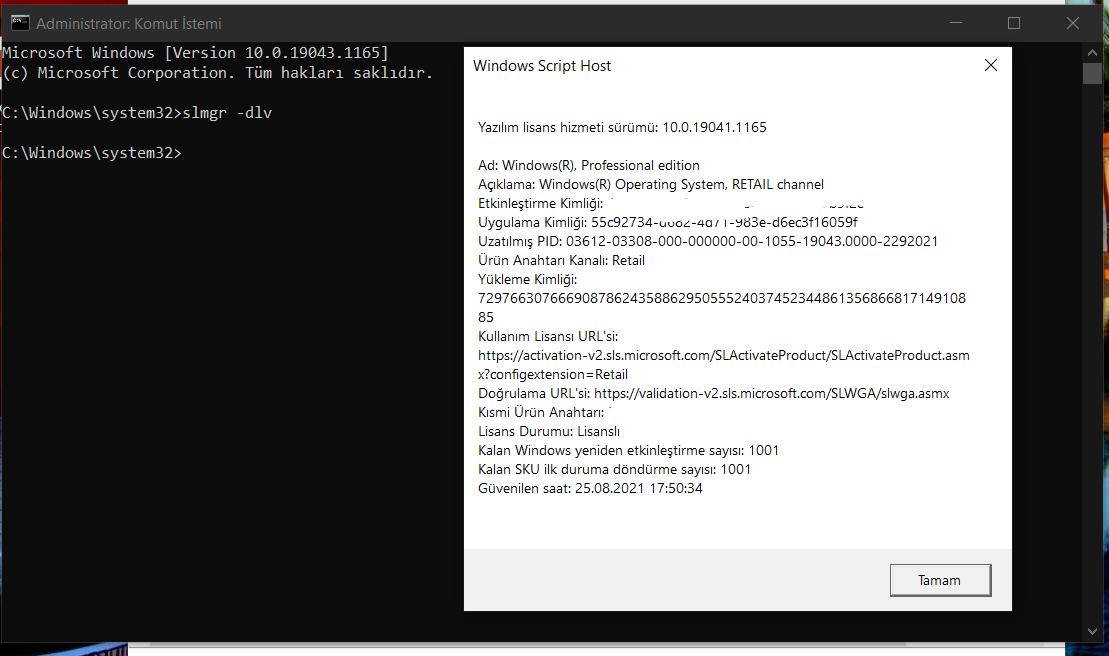The width and height of the screenshot is (1109, 656).
Task: Click the 'Yükleme Kimliği:' label
Action: (x=527, y=280)
